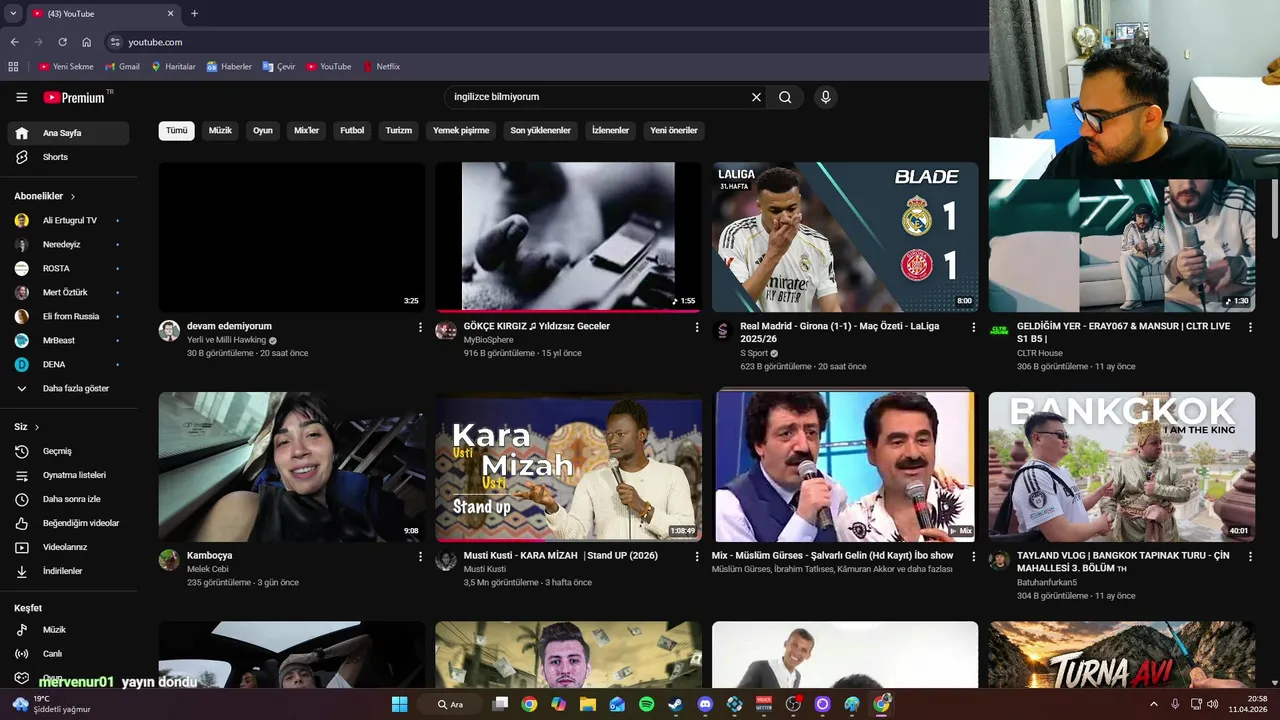Select the Son yüklenenler filter chip
The image size is (1280, 720).
[540, 130]
